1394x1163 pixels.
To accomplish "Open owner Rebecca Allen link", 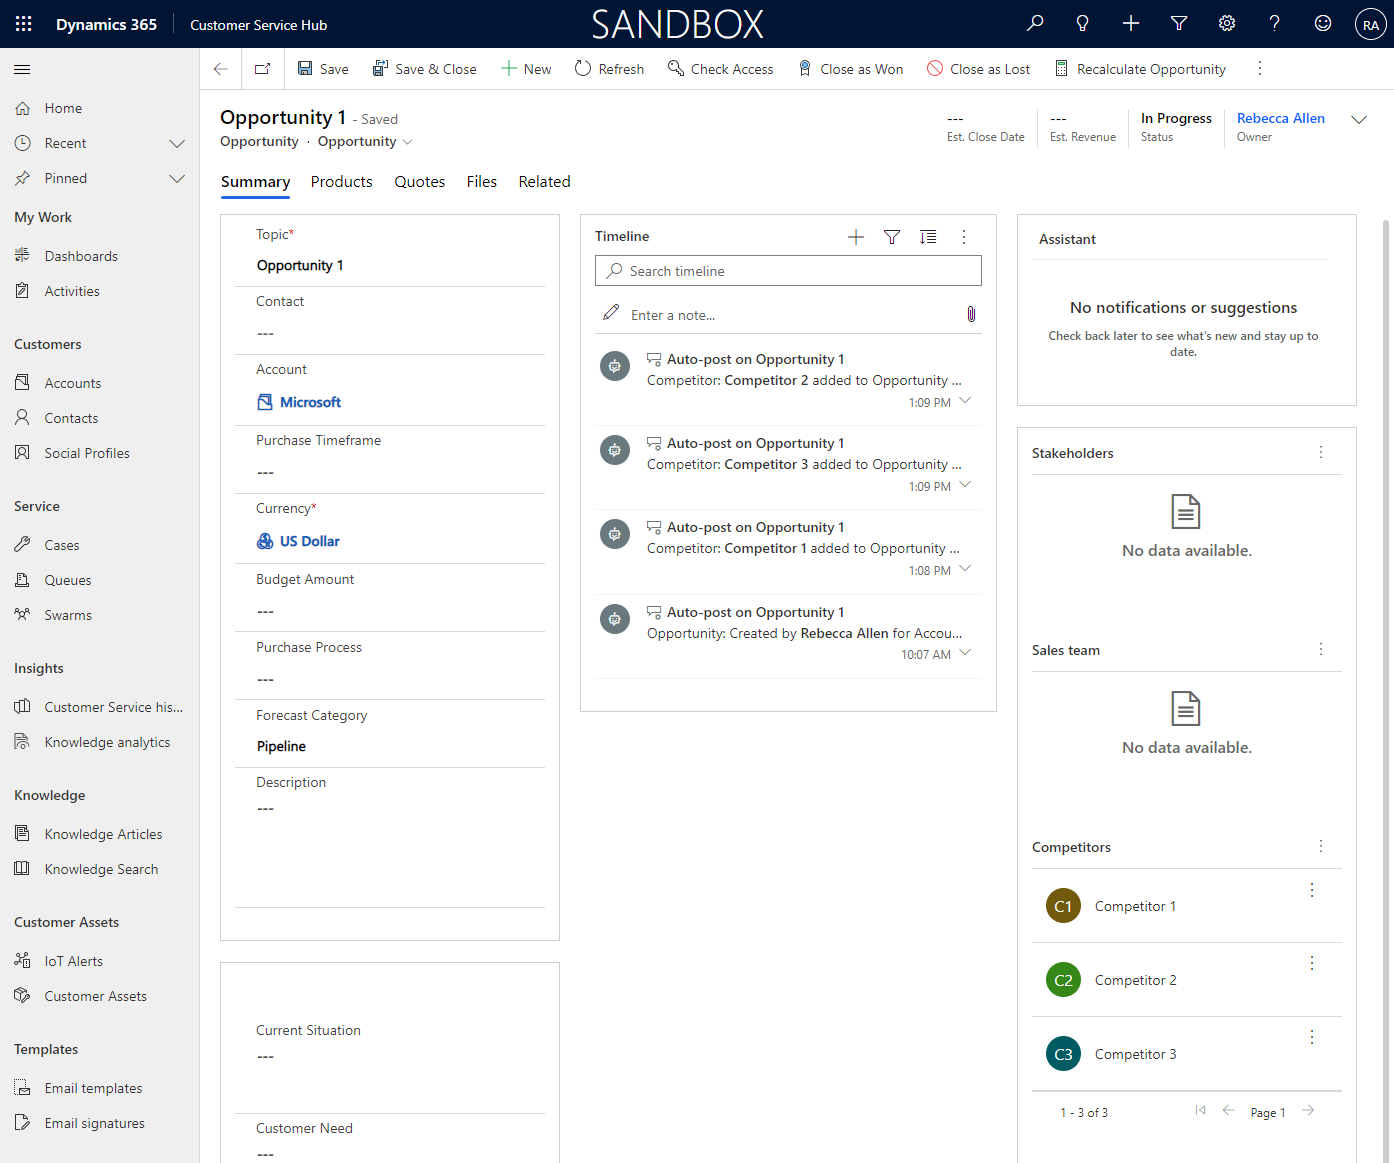I will click(x=1281, y=118).
